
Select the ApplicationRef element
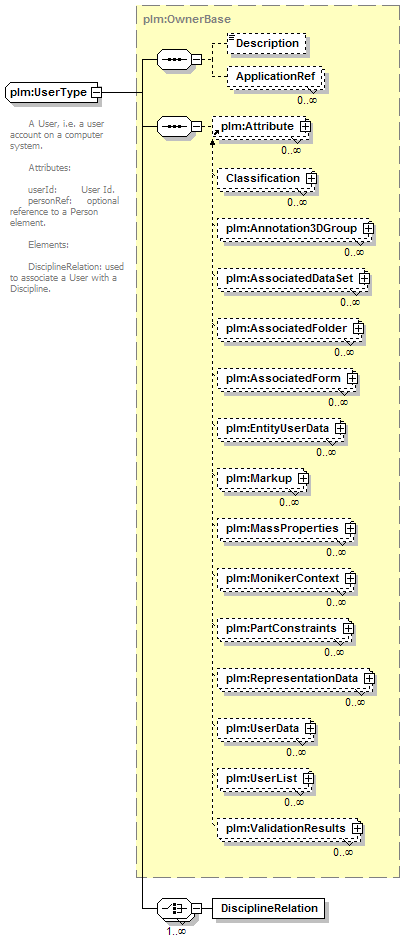point(276,77)
